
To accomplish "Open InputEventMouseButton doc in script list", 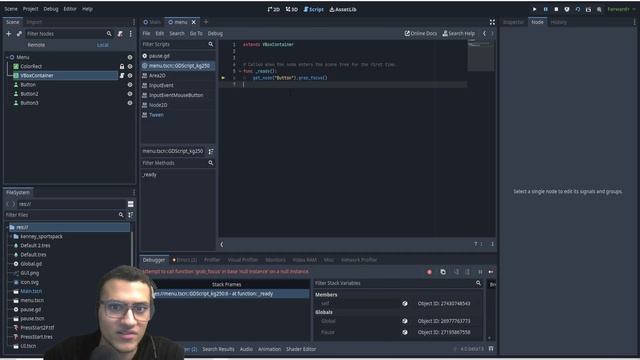I will (x=176, y=95).
